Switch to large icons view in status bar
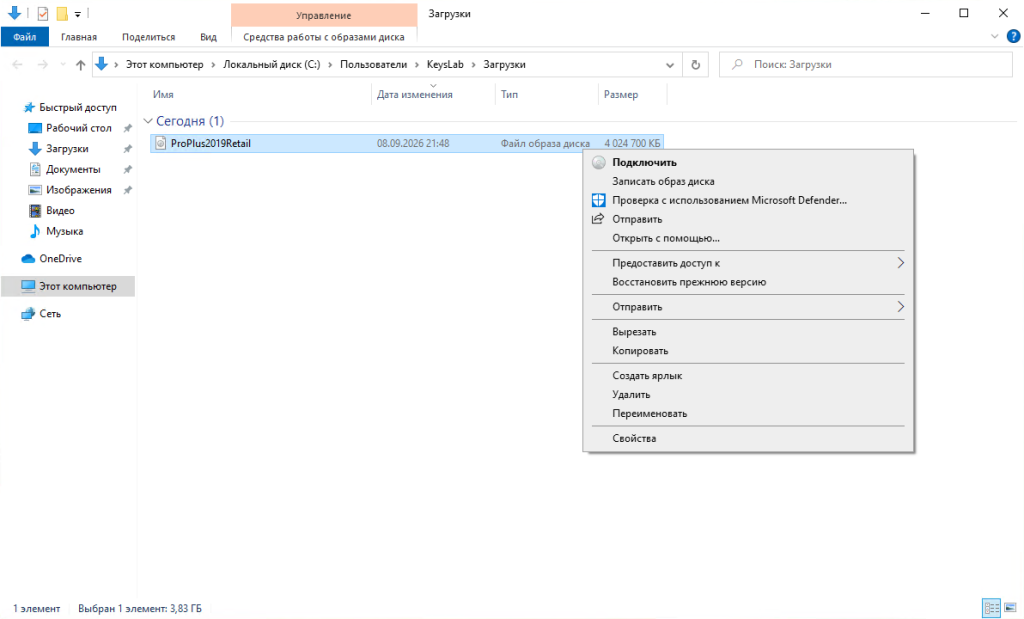1024x619 pixels. 1010,608
